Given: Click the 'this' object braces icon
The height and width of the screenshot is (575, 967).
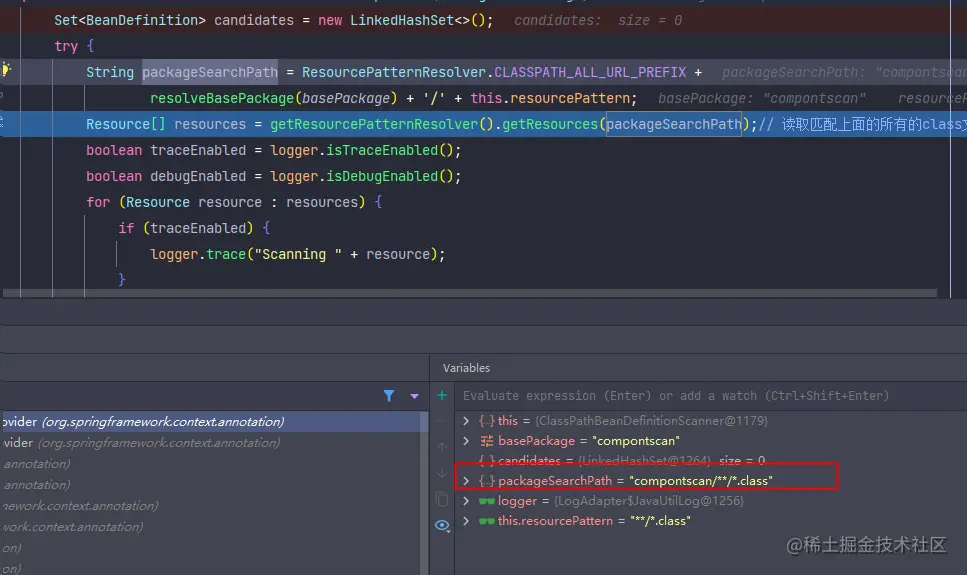Looking at the screenshot, I should pos(487,421).
